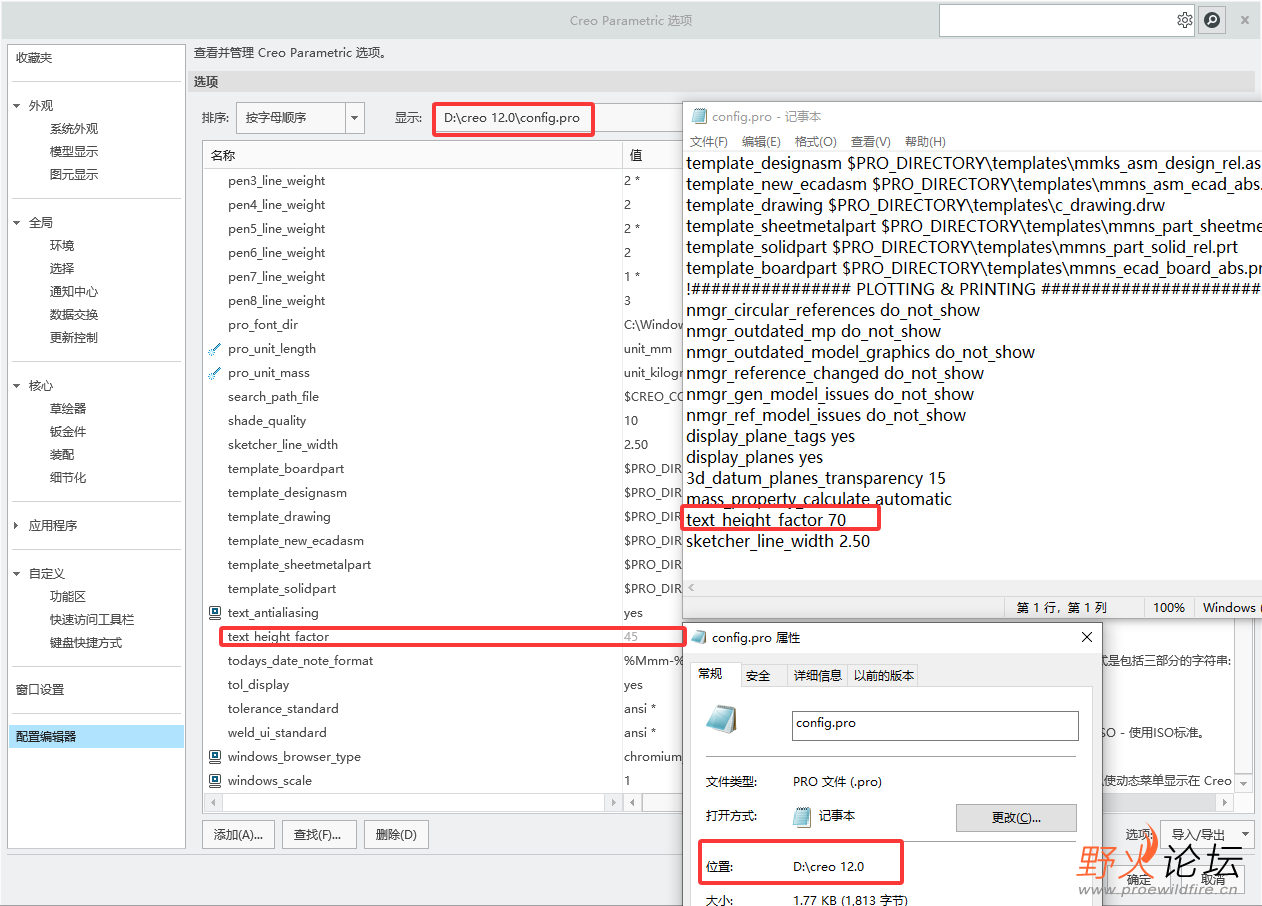Click the config.pro filename field in Properties
The height and width of the screenshot is (906, 1262).
point(935,725)
